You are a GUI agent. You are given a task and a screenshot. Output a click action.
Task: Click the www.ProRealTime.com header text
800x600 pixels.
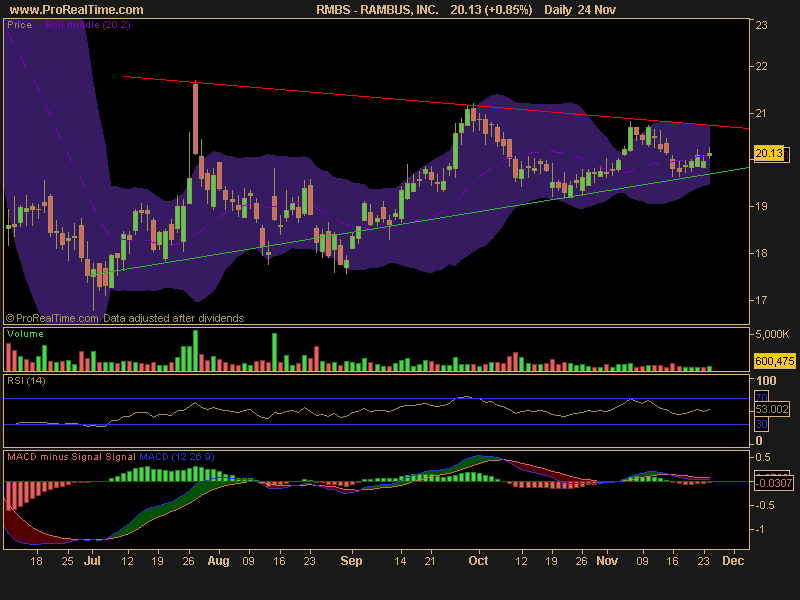pos(77,10)
